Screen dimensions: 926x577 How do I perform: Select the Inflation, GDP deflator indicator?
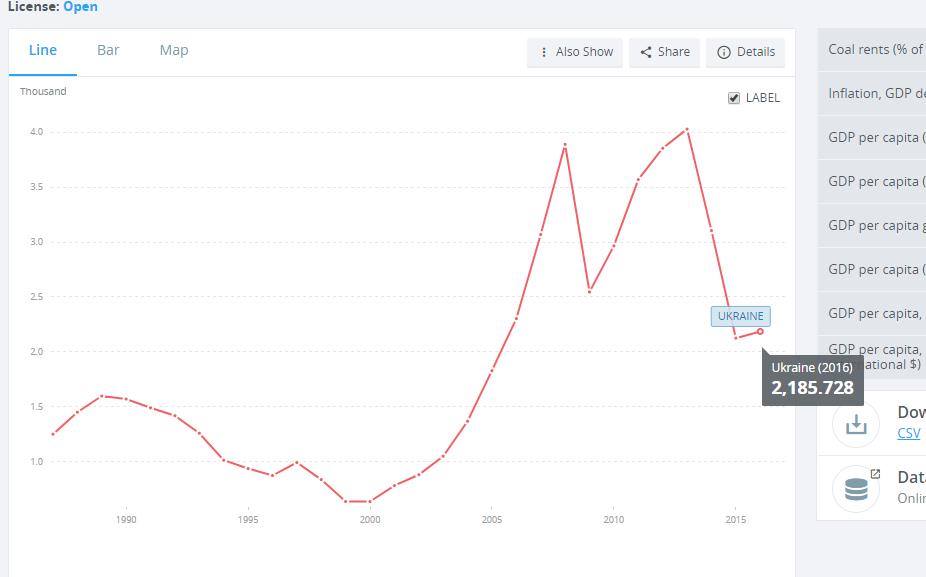(875, 93)
